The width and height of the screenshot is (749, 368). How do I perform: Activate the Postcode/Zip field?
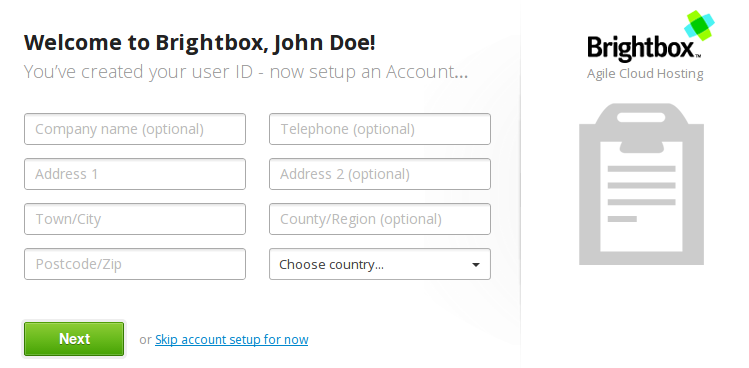[x=135, y=264]
